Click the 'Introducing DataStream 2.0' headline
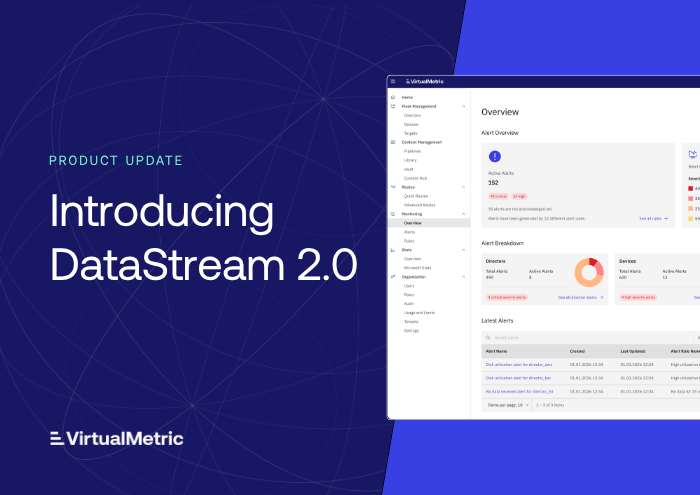 (x=204, y=238)
